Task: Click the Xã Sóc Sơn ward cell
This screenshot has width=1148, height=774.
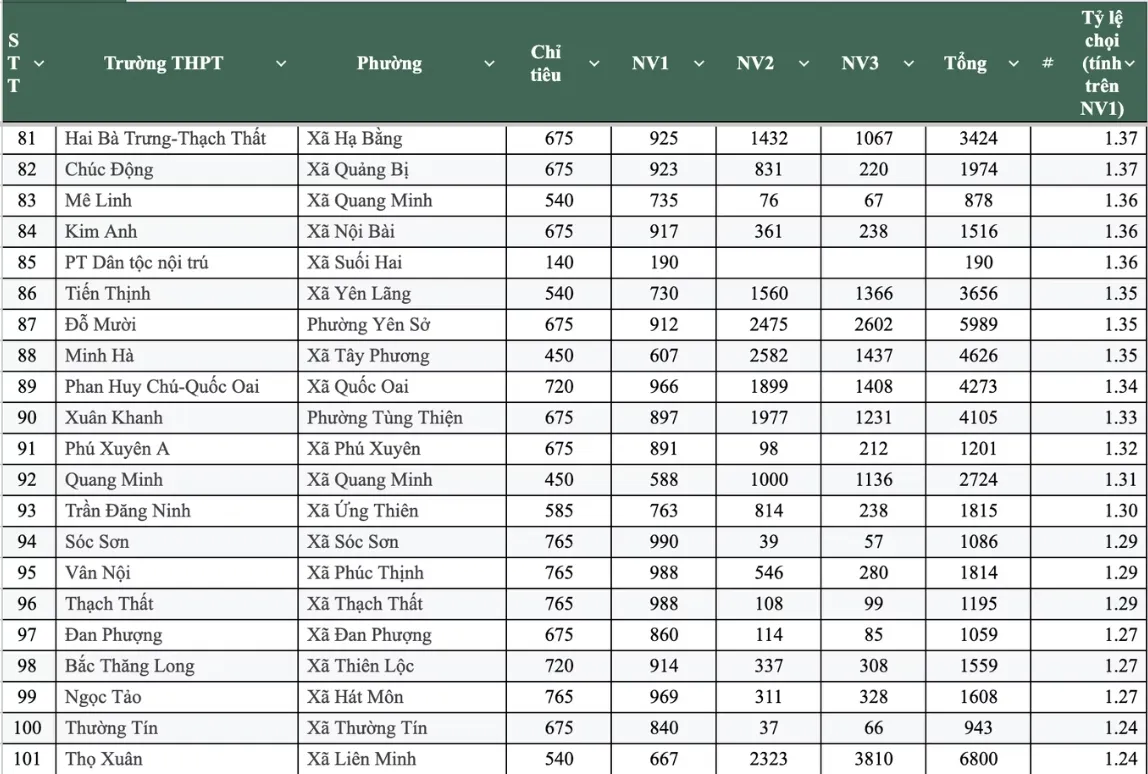Action: click(x=353, y=541)
